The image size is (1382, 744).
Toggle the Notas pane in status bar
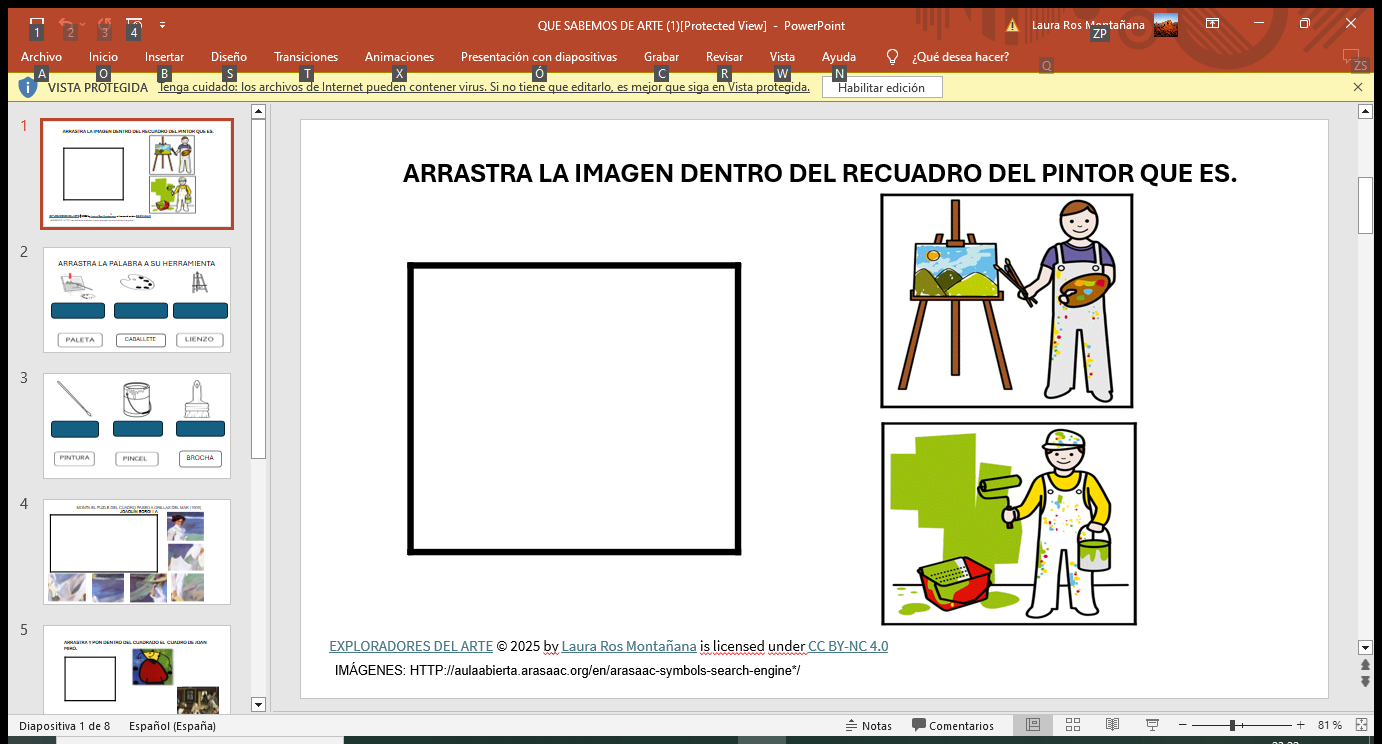click(x=868, y=725)
